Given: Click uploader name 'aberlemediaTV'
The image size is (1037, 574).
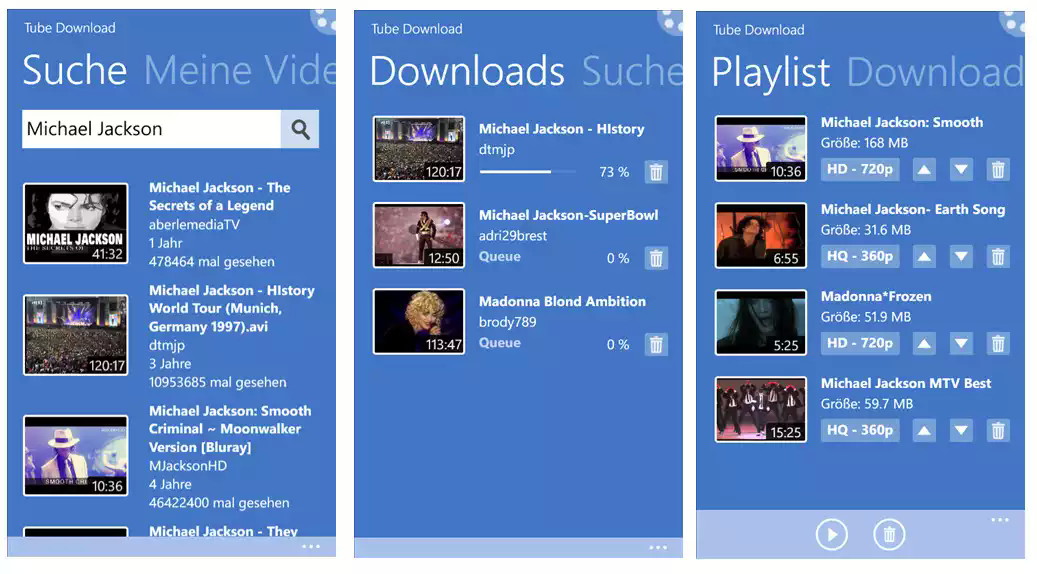Looking at the screenshot, I should click(194, 225).
